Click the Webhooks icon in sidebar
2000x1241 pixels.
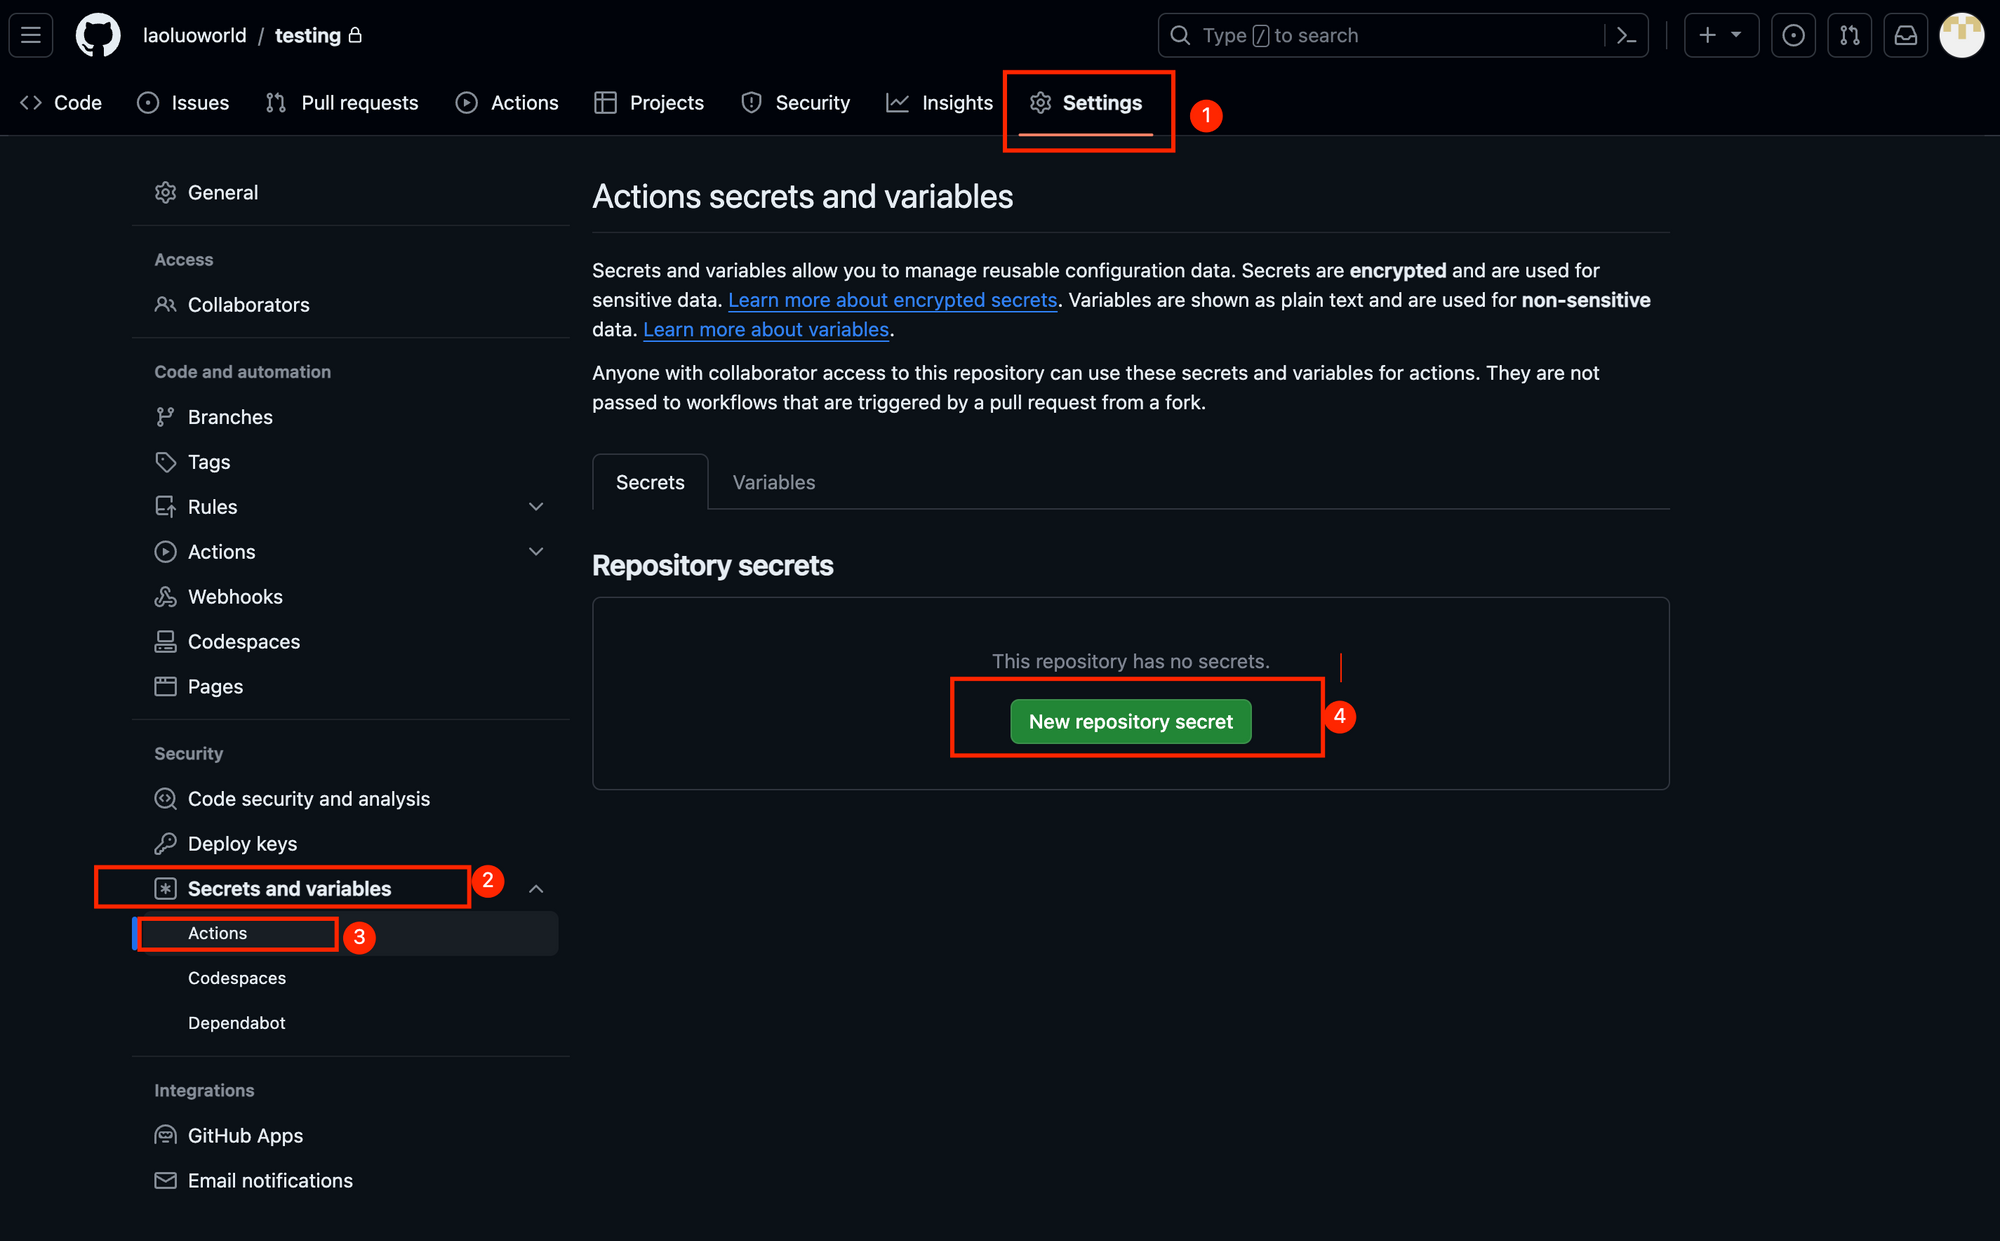pyautogui.click(x=166, y=595)
